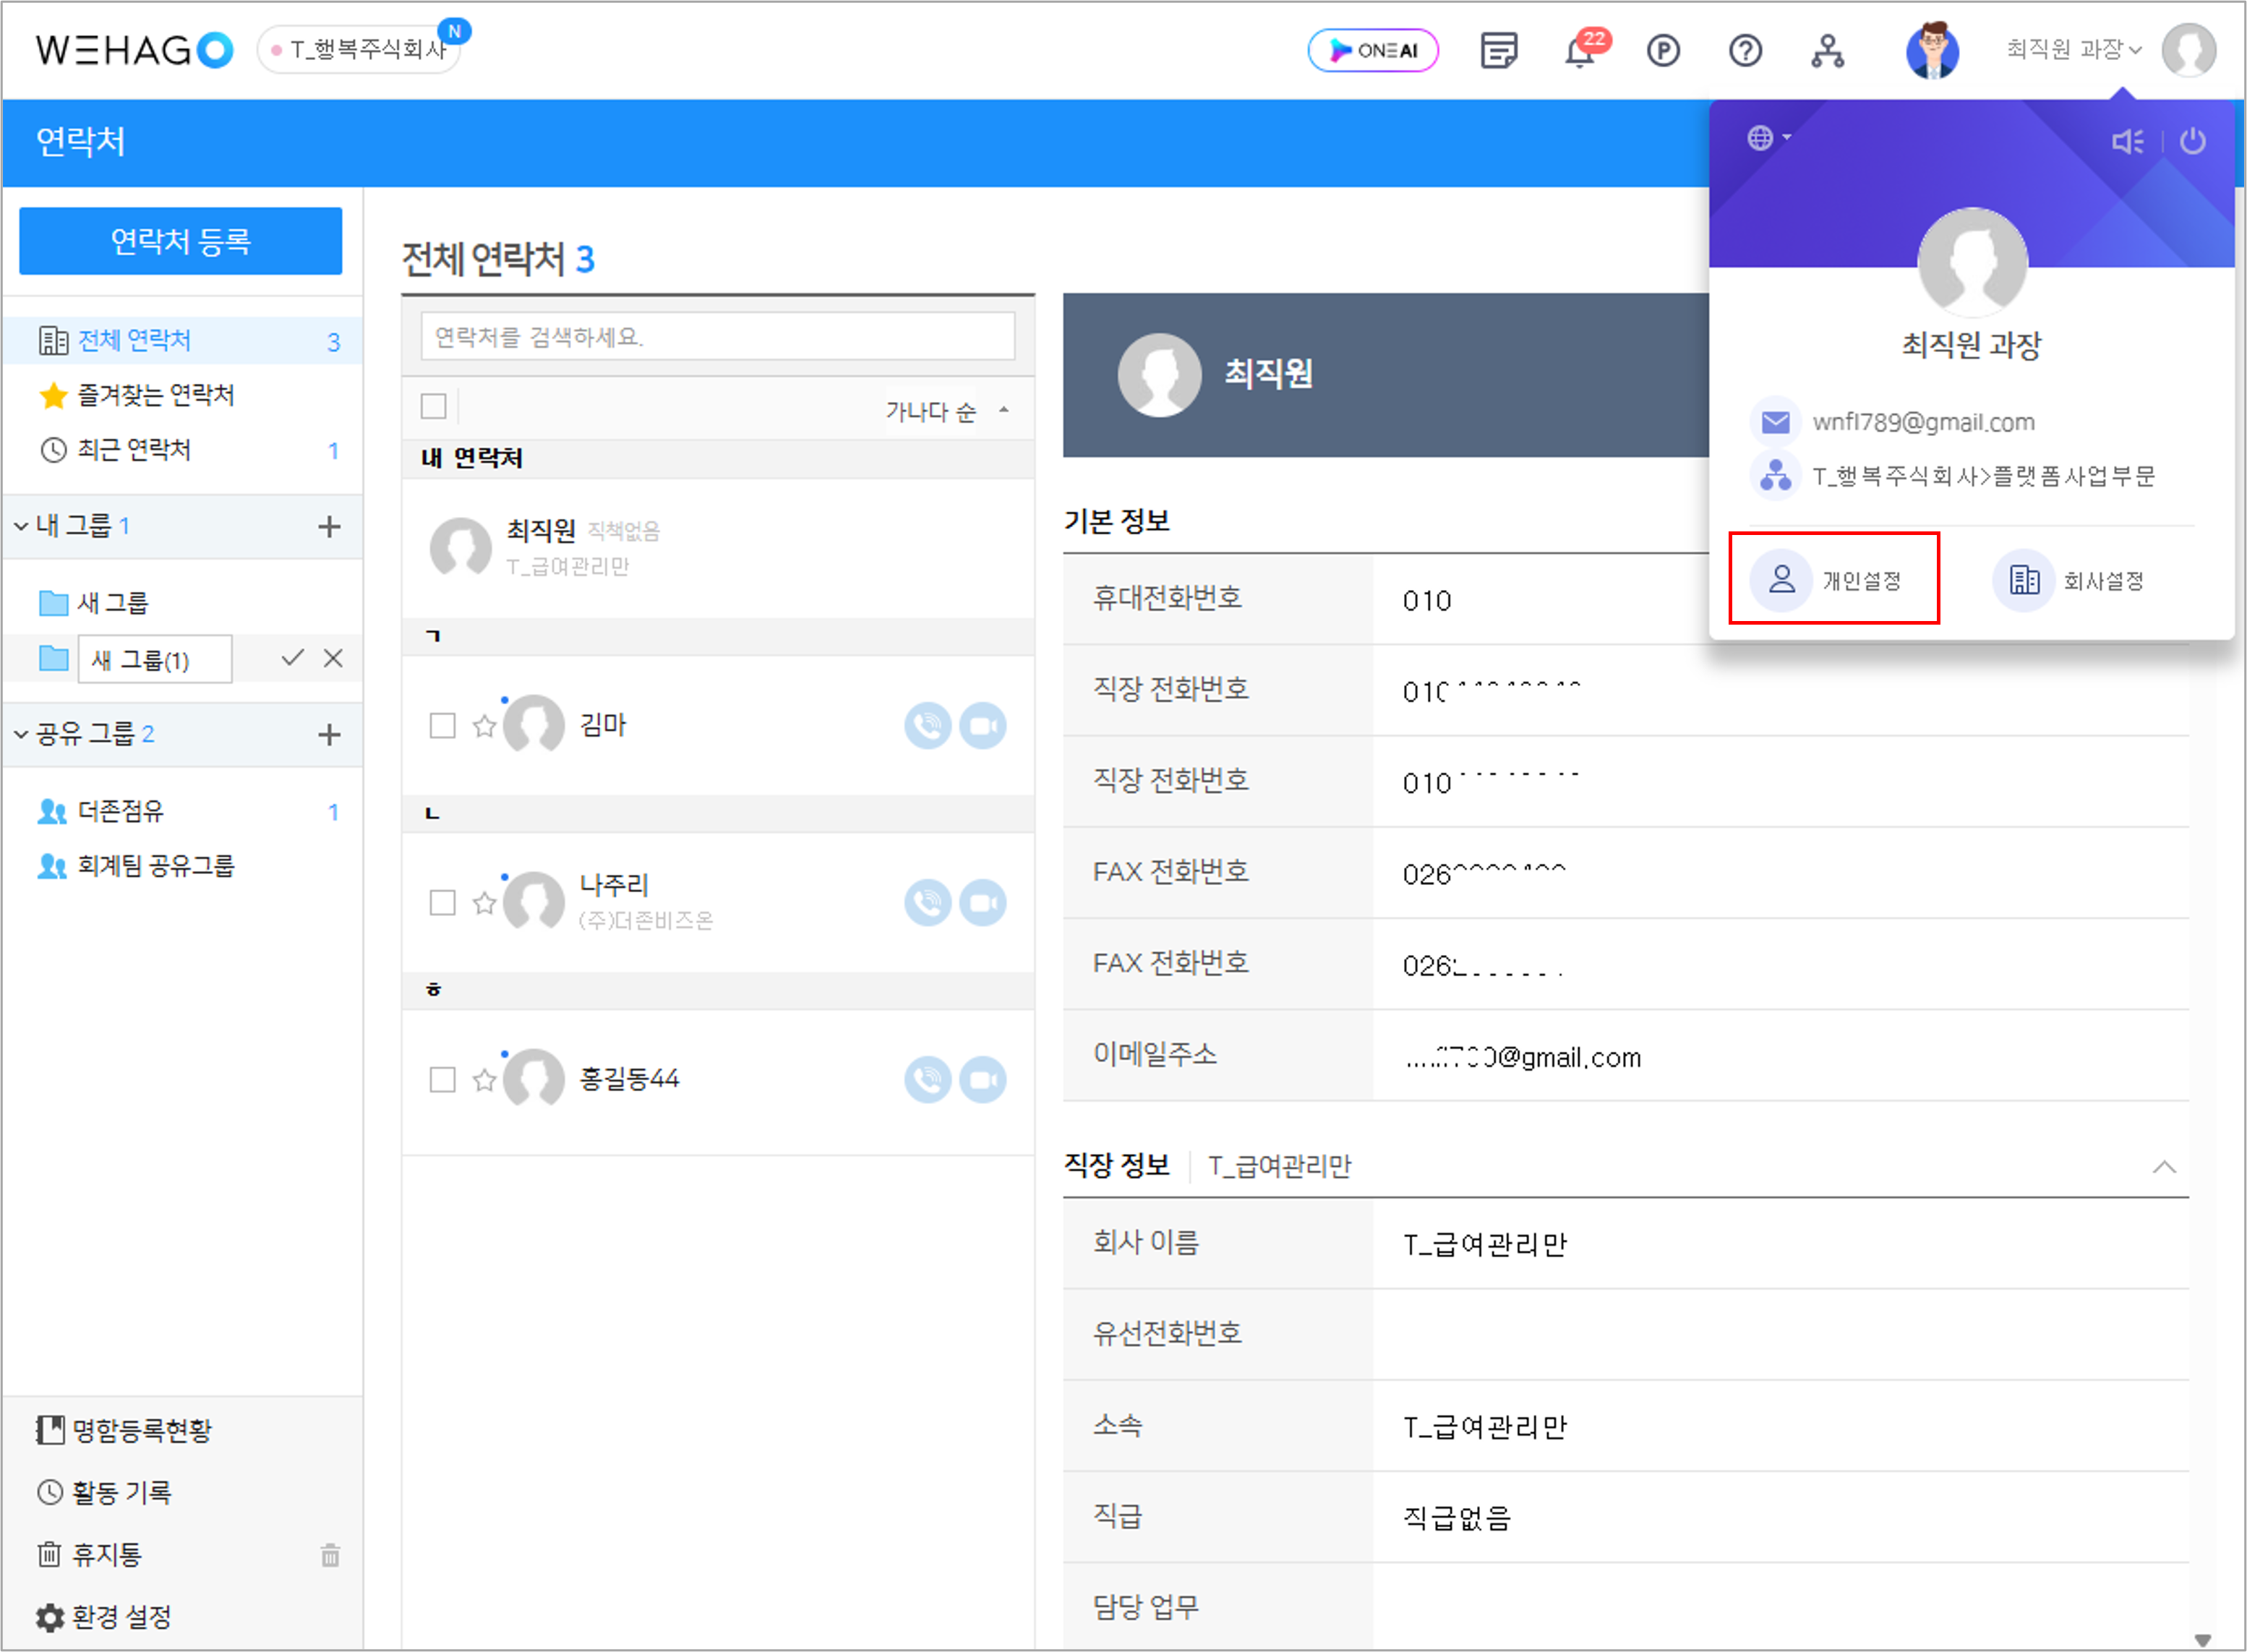Open the organization chart icon
Screen dimensions: 2247x1652
point(1828,50)
